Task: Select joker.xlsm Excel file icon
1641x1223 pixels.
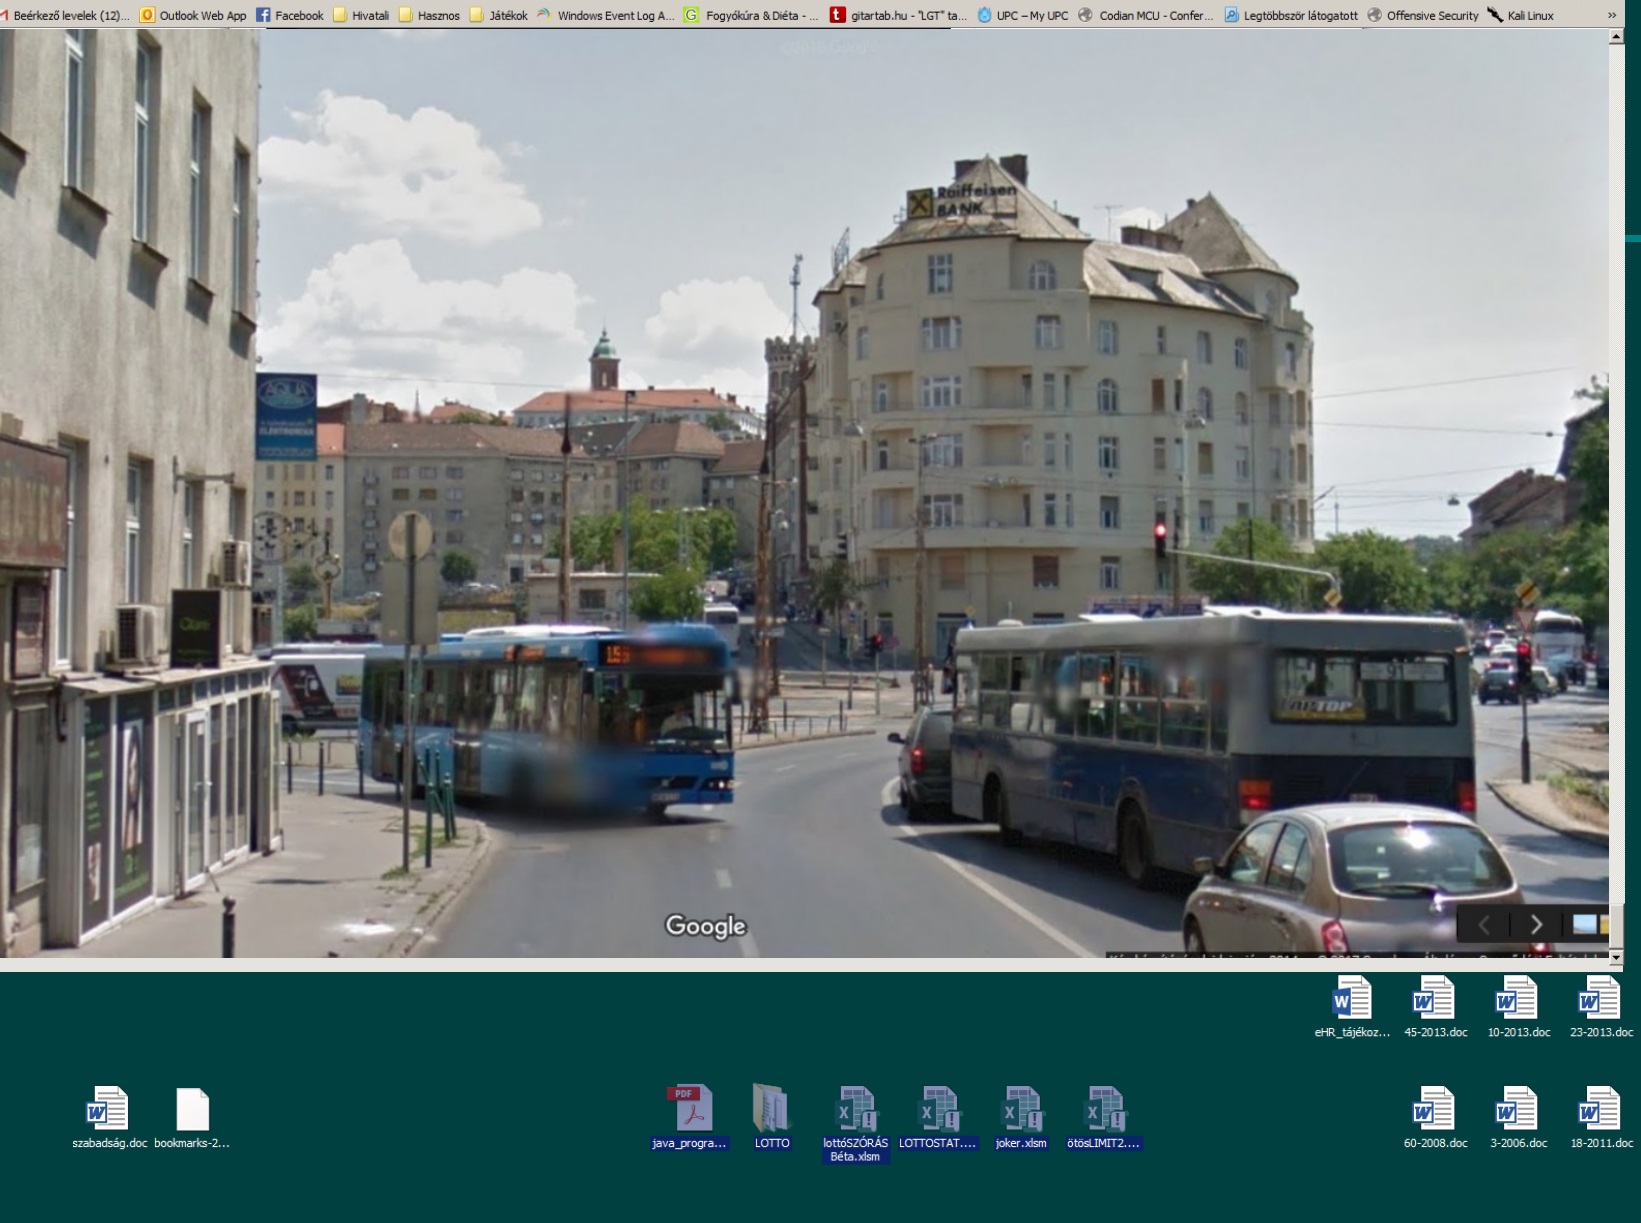Action: (x=1021, y=1110)
